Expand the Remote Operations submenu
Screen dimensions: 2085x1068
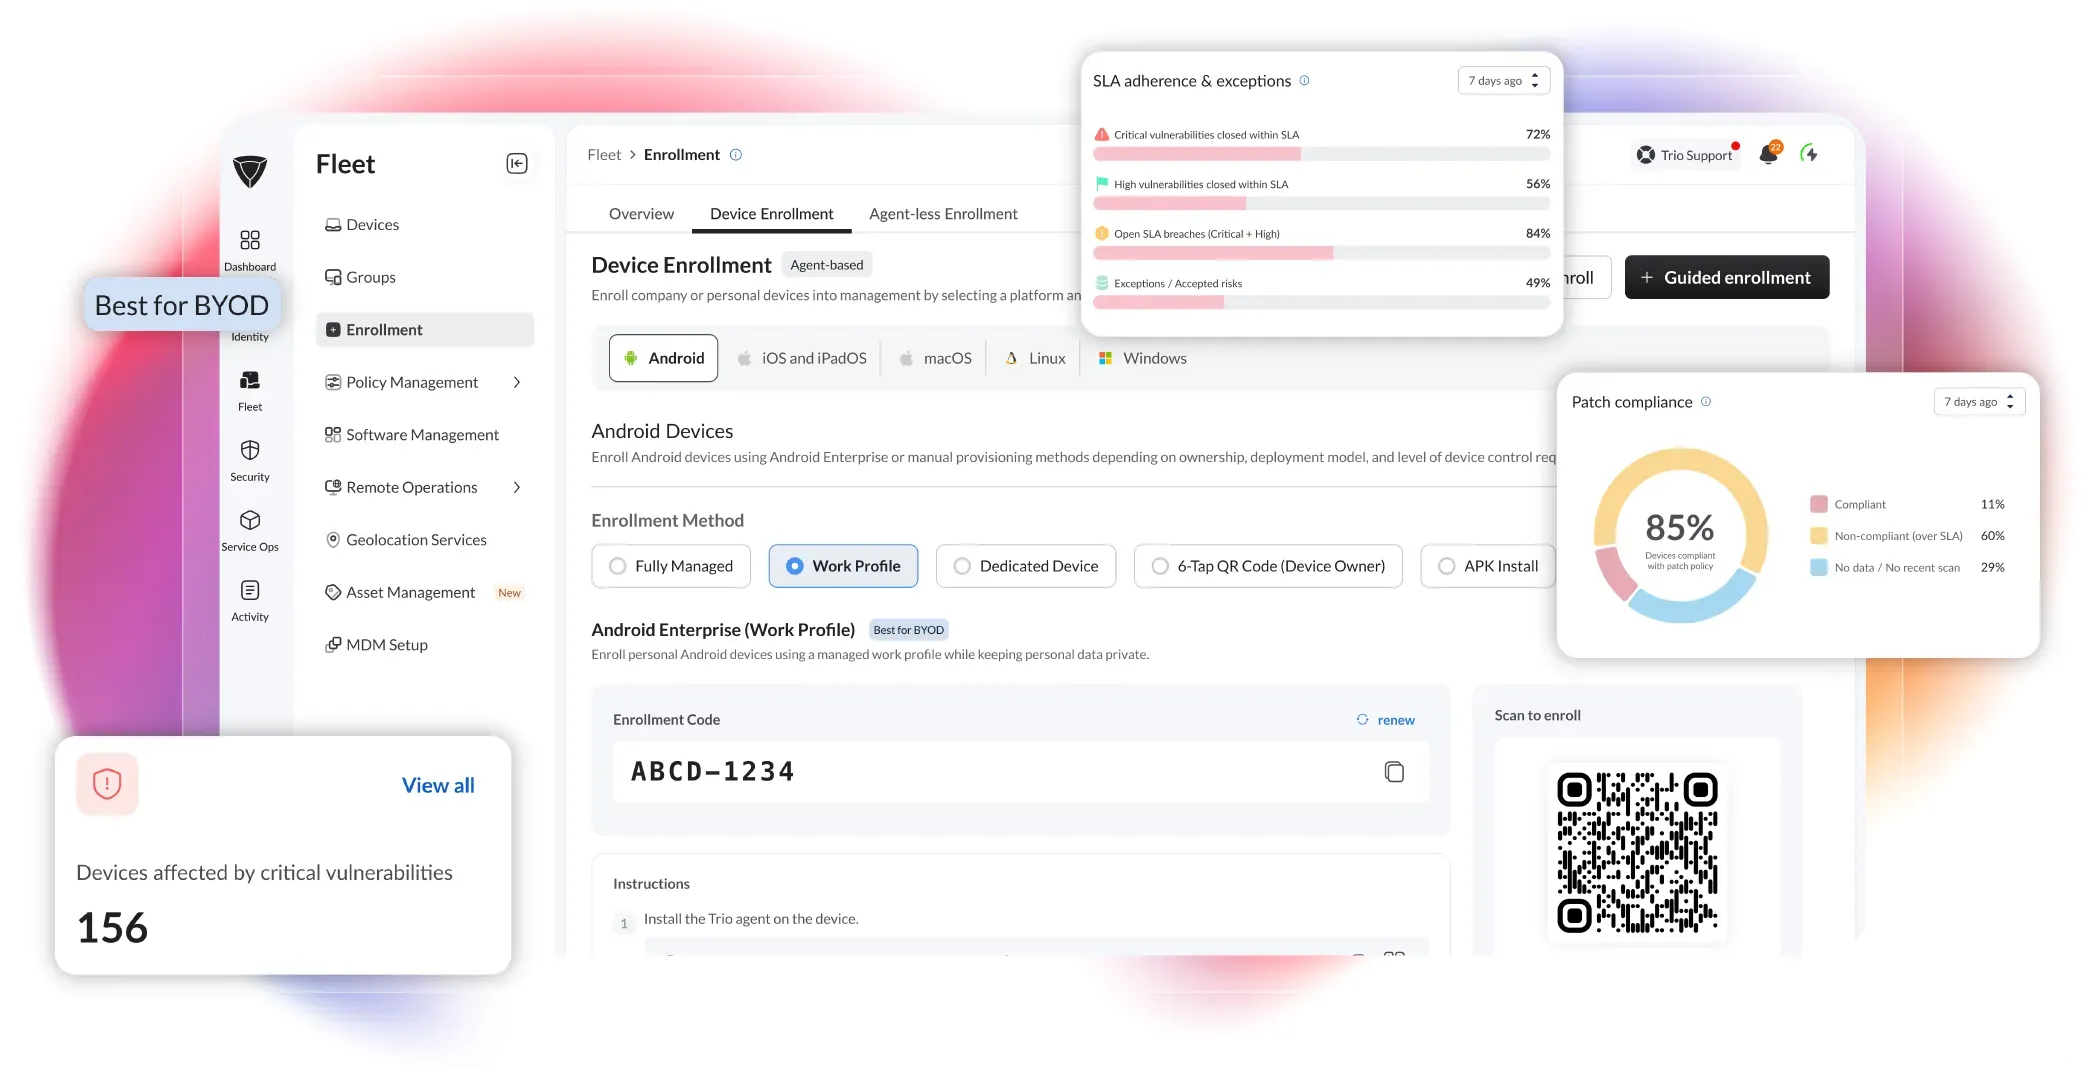517,487
